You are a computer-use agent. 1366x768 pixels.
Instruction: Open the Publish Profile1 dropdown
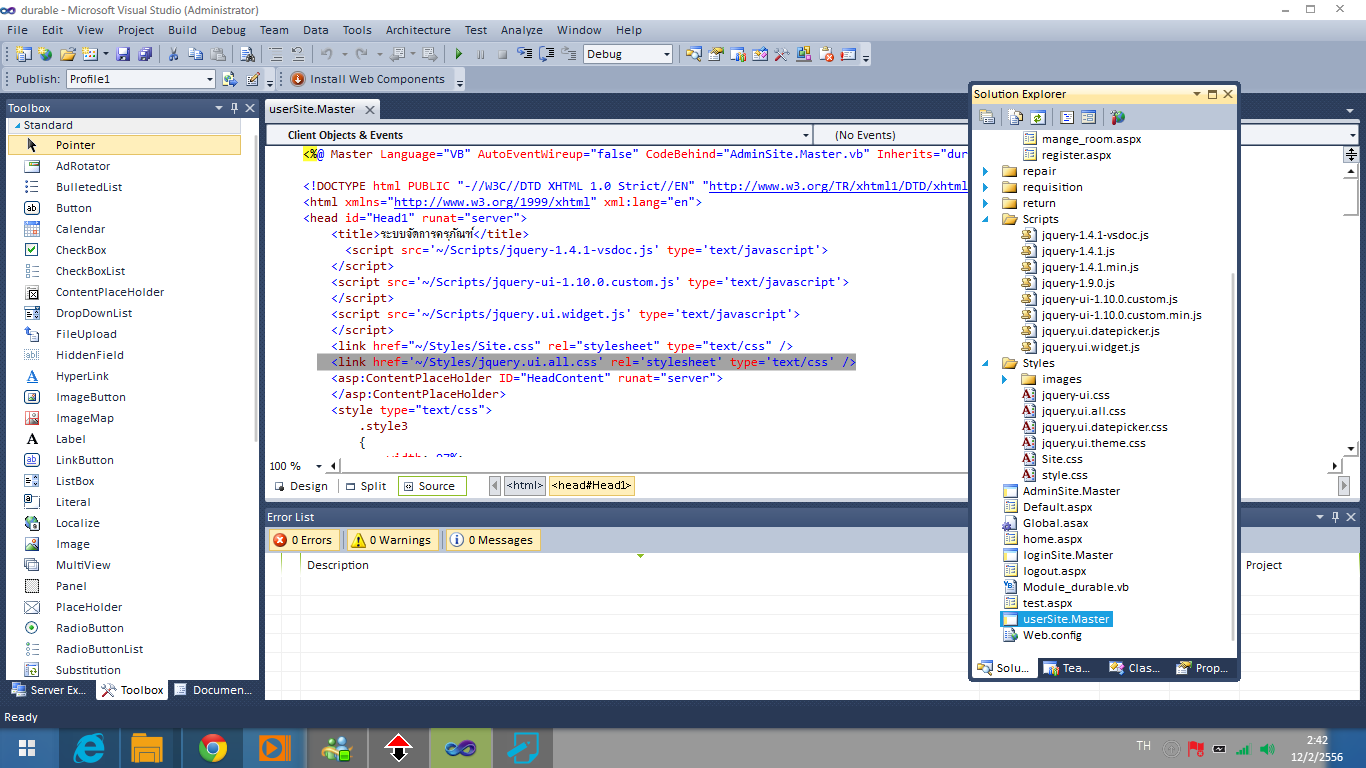click(x=209, y=79)
